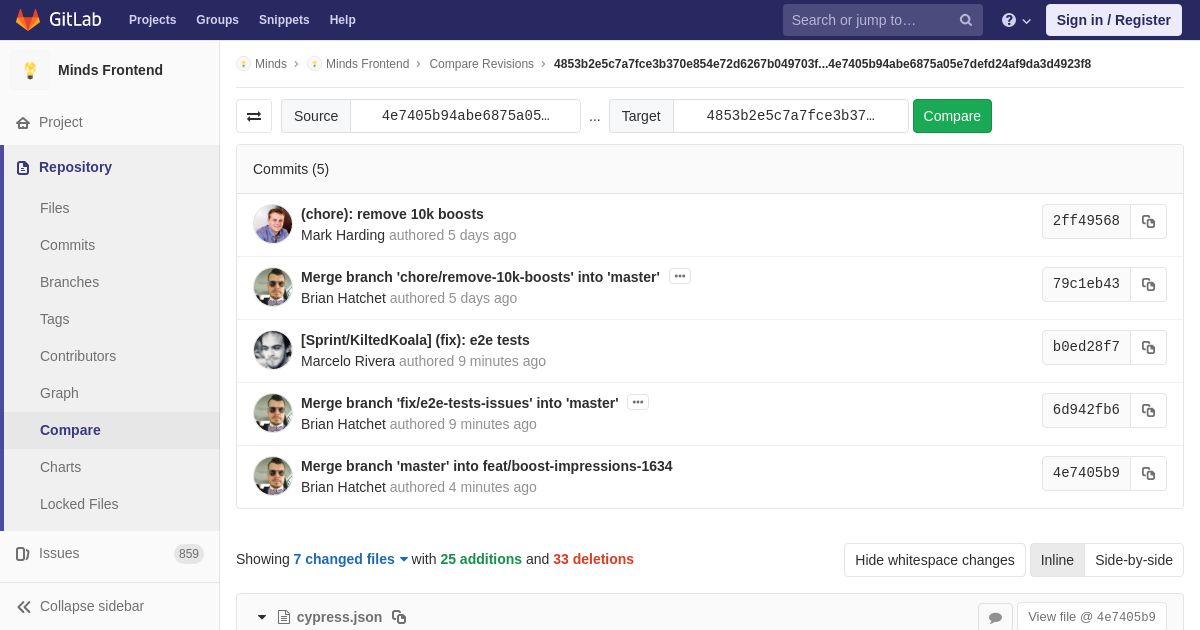Open the Groups menu
Viewport: 1200px width, 630px height.
pyautogui.click(x=217, y=20)
